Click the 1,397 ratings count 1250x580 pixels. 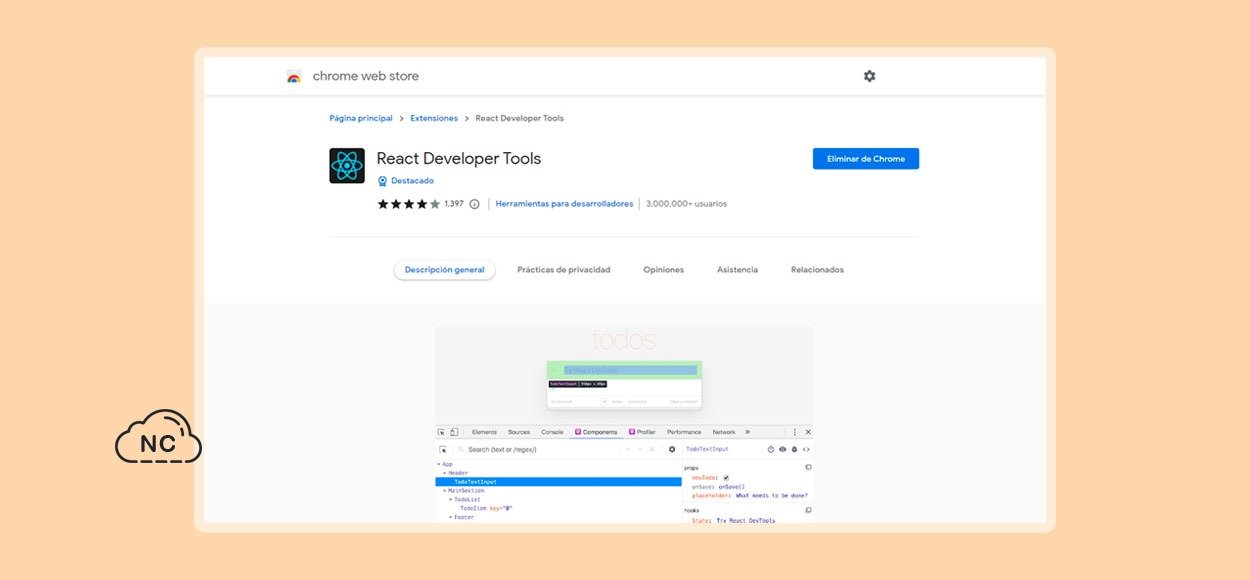tap(454, 204)
